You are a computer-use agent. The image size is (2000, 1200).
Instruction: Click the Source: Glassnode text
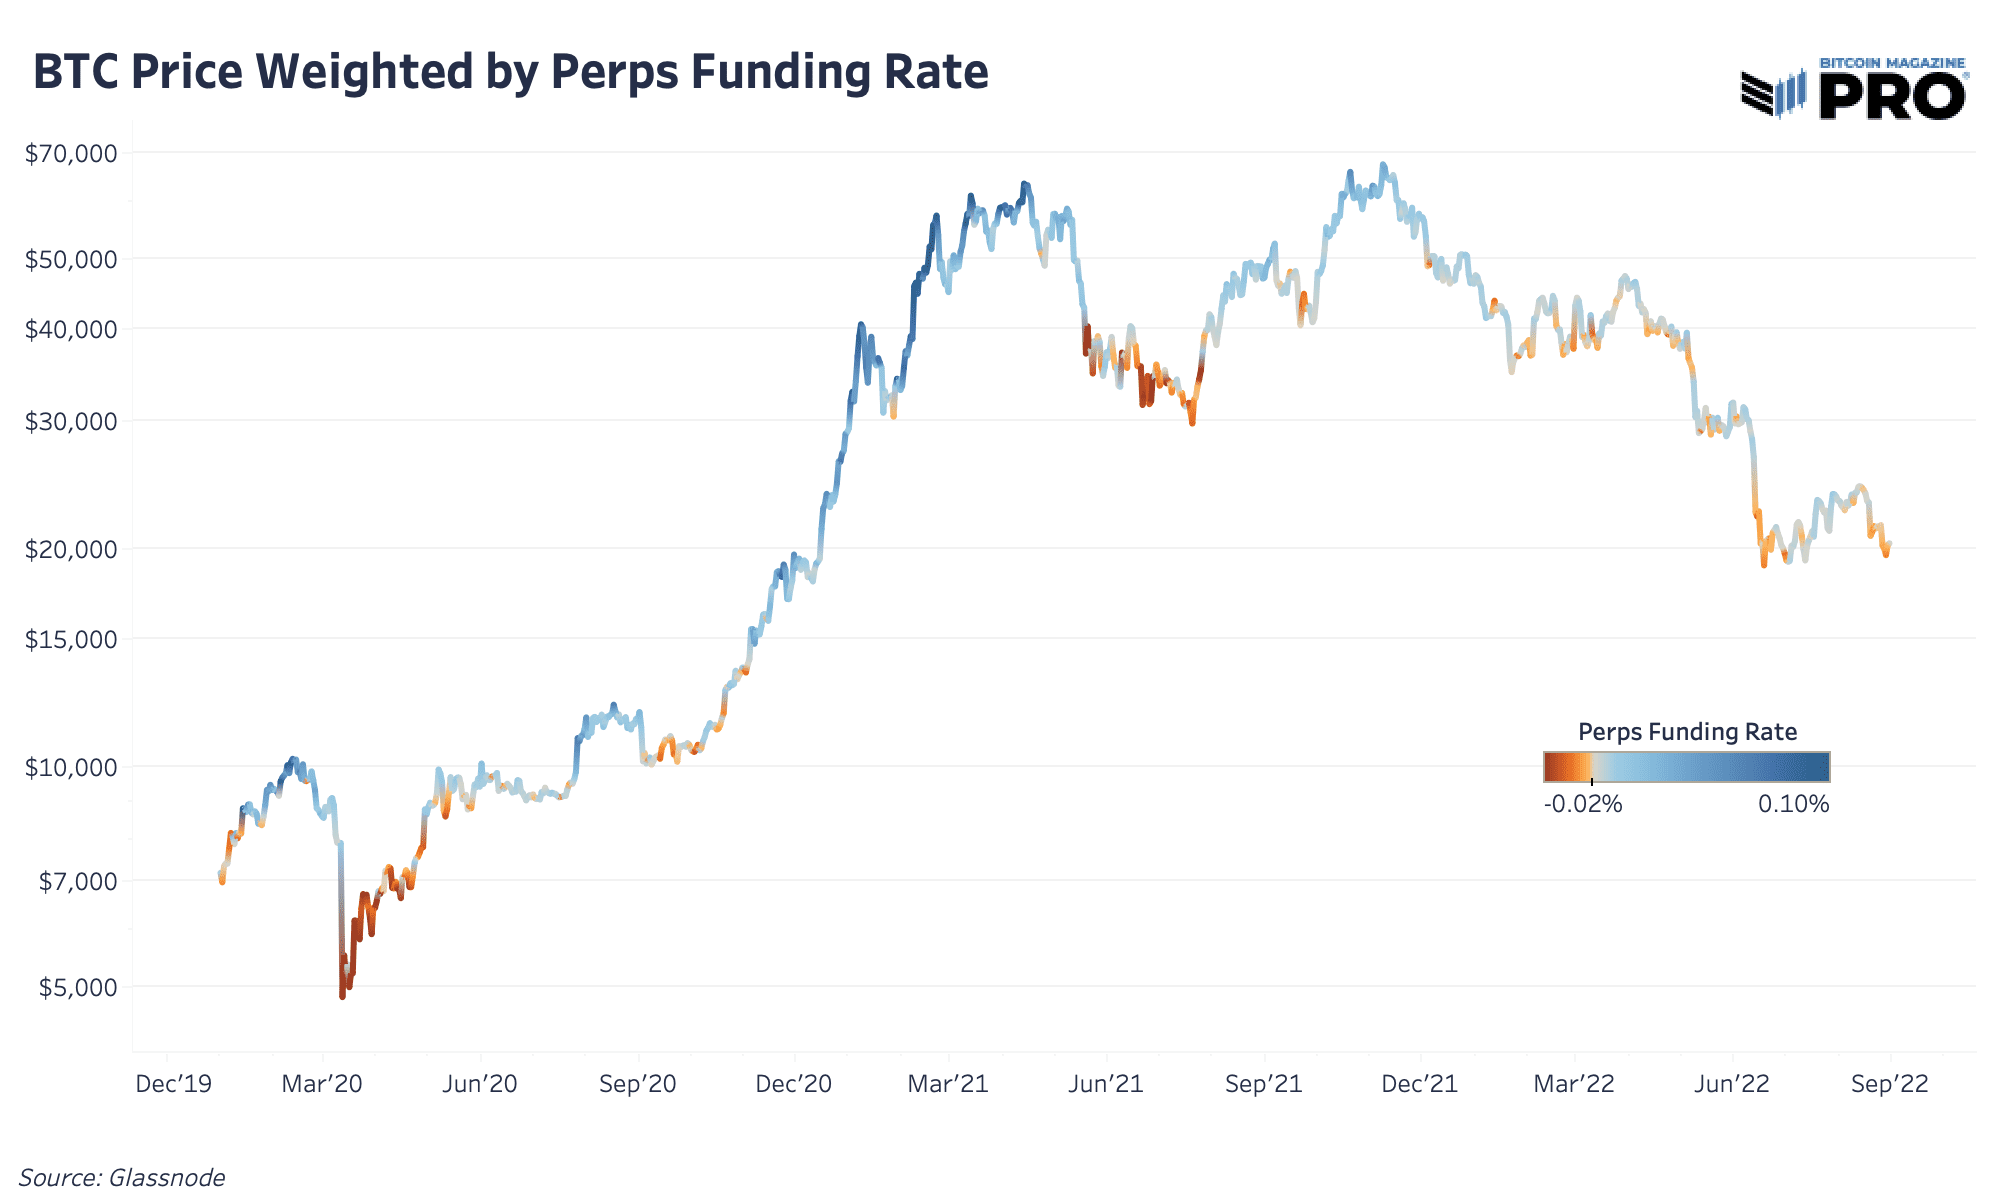(x=122, y=1177)
